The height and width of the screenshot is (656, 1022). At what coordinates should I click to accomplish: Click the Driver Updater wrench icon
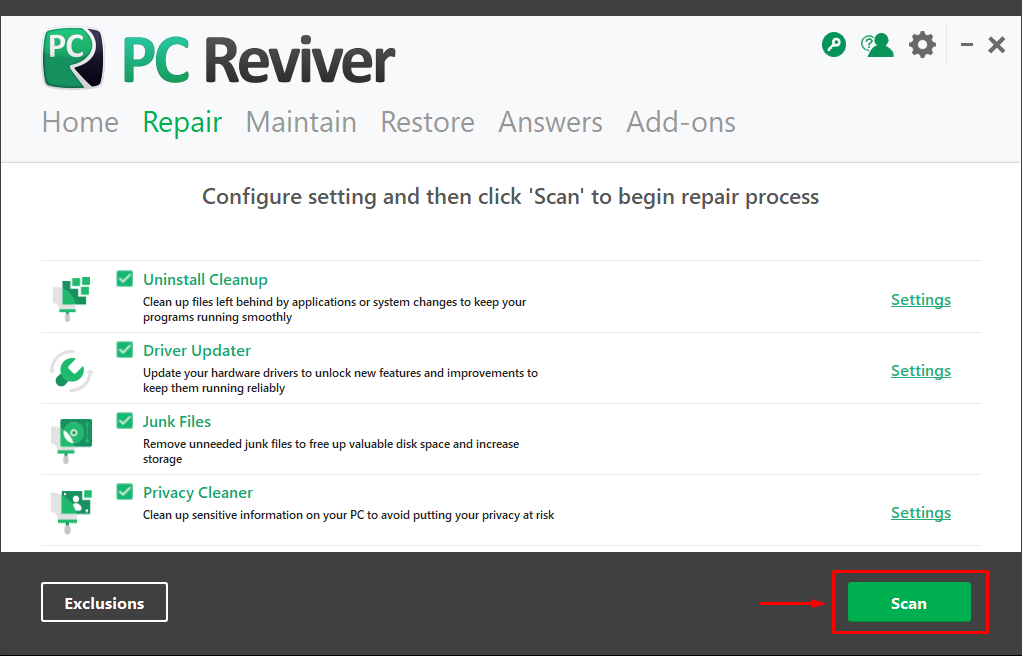(x=71, y=370)
